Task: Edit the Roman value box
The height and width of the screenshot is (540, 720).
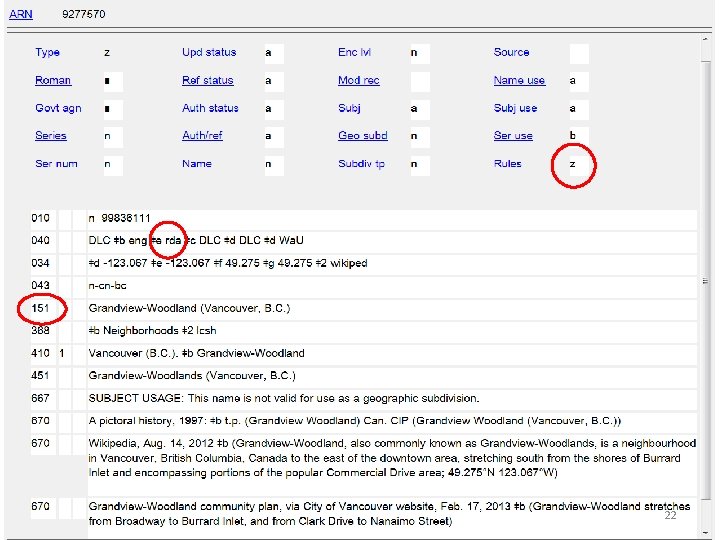Action: pos(113,81)
